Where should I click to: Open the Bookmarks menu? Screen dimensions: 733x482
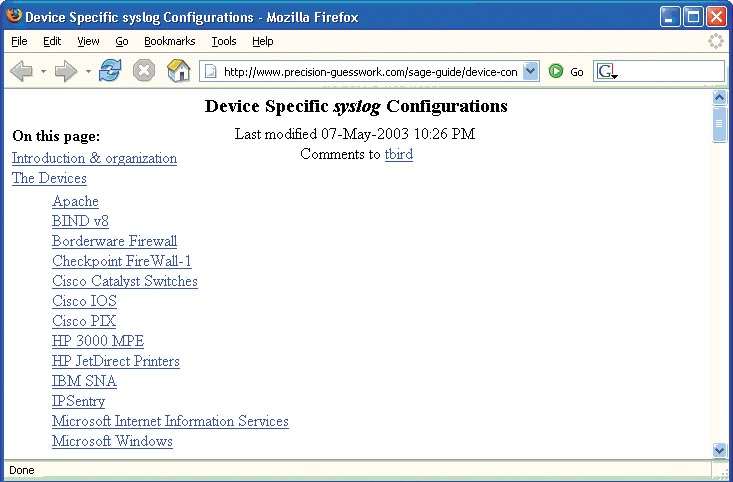click(170, 41)
